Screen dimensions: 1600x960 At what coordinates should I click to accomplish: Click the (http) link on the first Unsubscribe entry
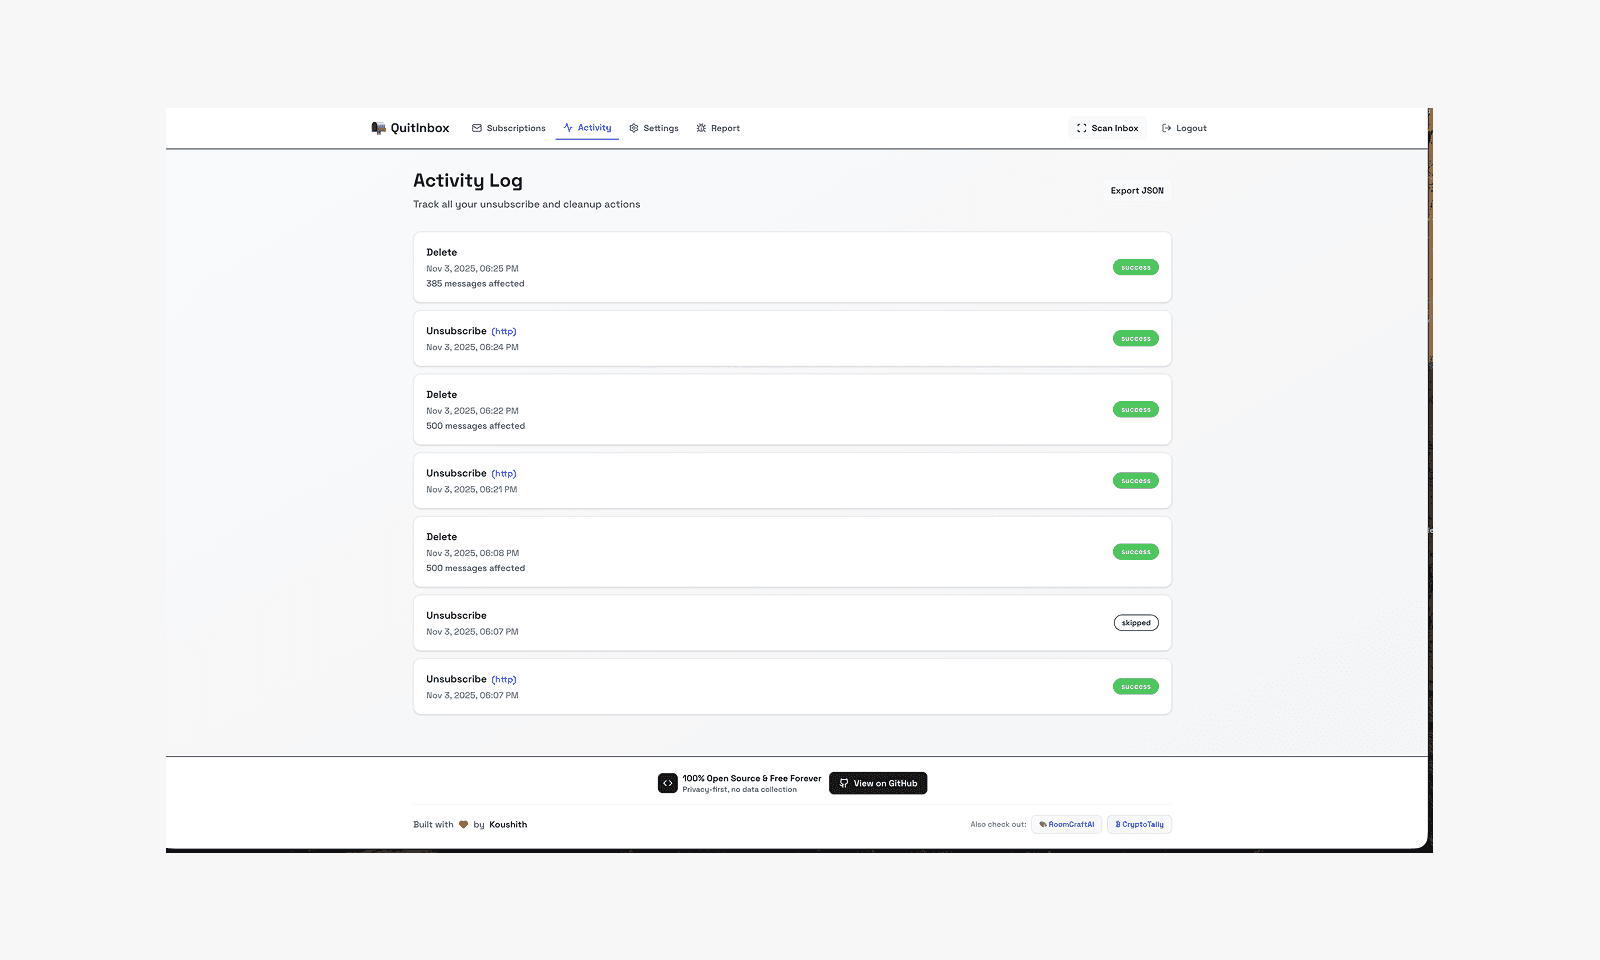tap(504, 331)
